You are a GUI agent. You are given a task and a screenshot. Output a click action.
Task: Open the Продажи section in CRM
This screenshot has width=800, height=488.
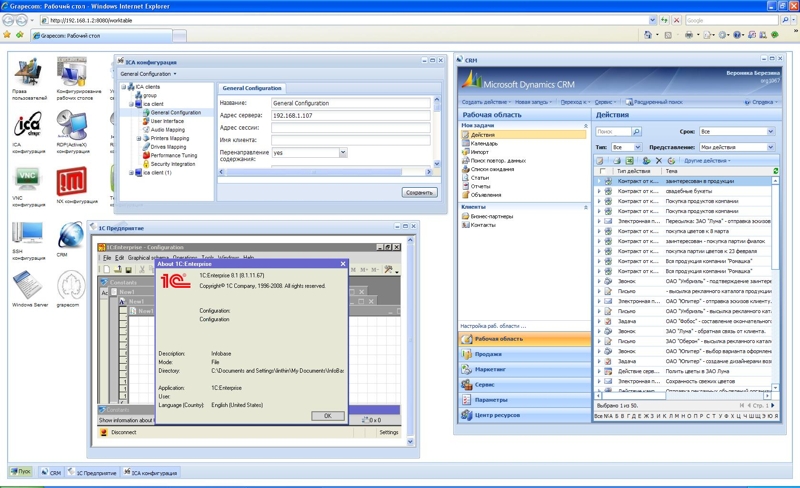tap(524, 354)
